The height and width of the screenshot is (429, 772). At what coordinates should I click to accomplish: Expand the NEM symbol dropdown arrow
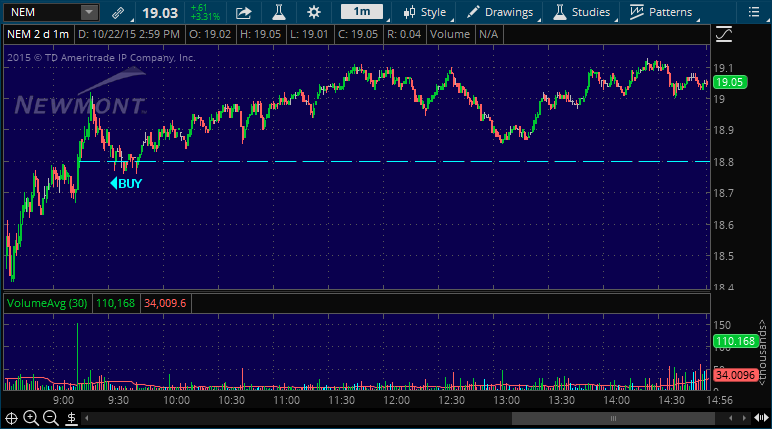(x=89, y=12)
